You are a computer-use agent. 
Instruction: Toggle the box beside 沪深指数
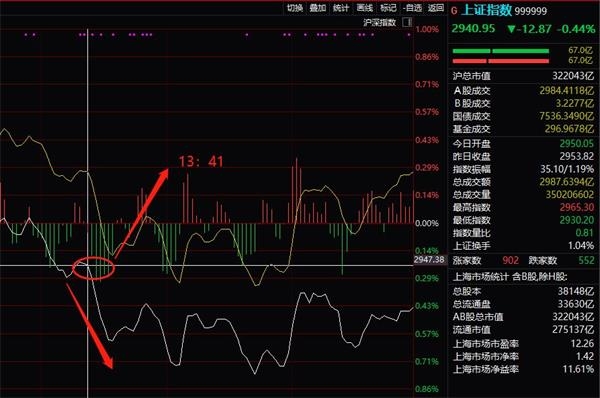tap(407, 22)
